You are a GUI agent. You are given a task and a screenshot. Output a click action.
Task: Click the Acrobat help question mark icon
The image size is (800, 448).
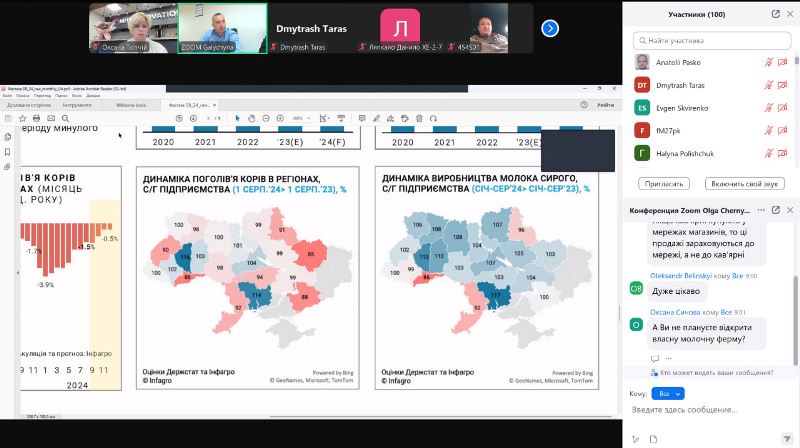584,105
